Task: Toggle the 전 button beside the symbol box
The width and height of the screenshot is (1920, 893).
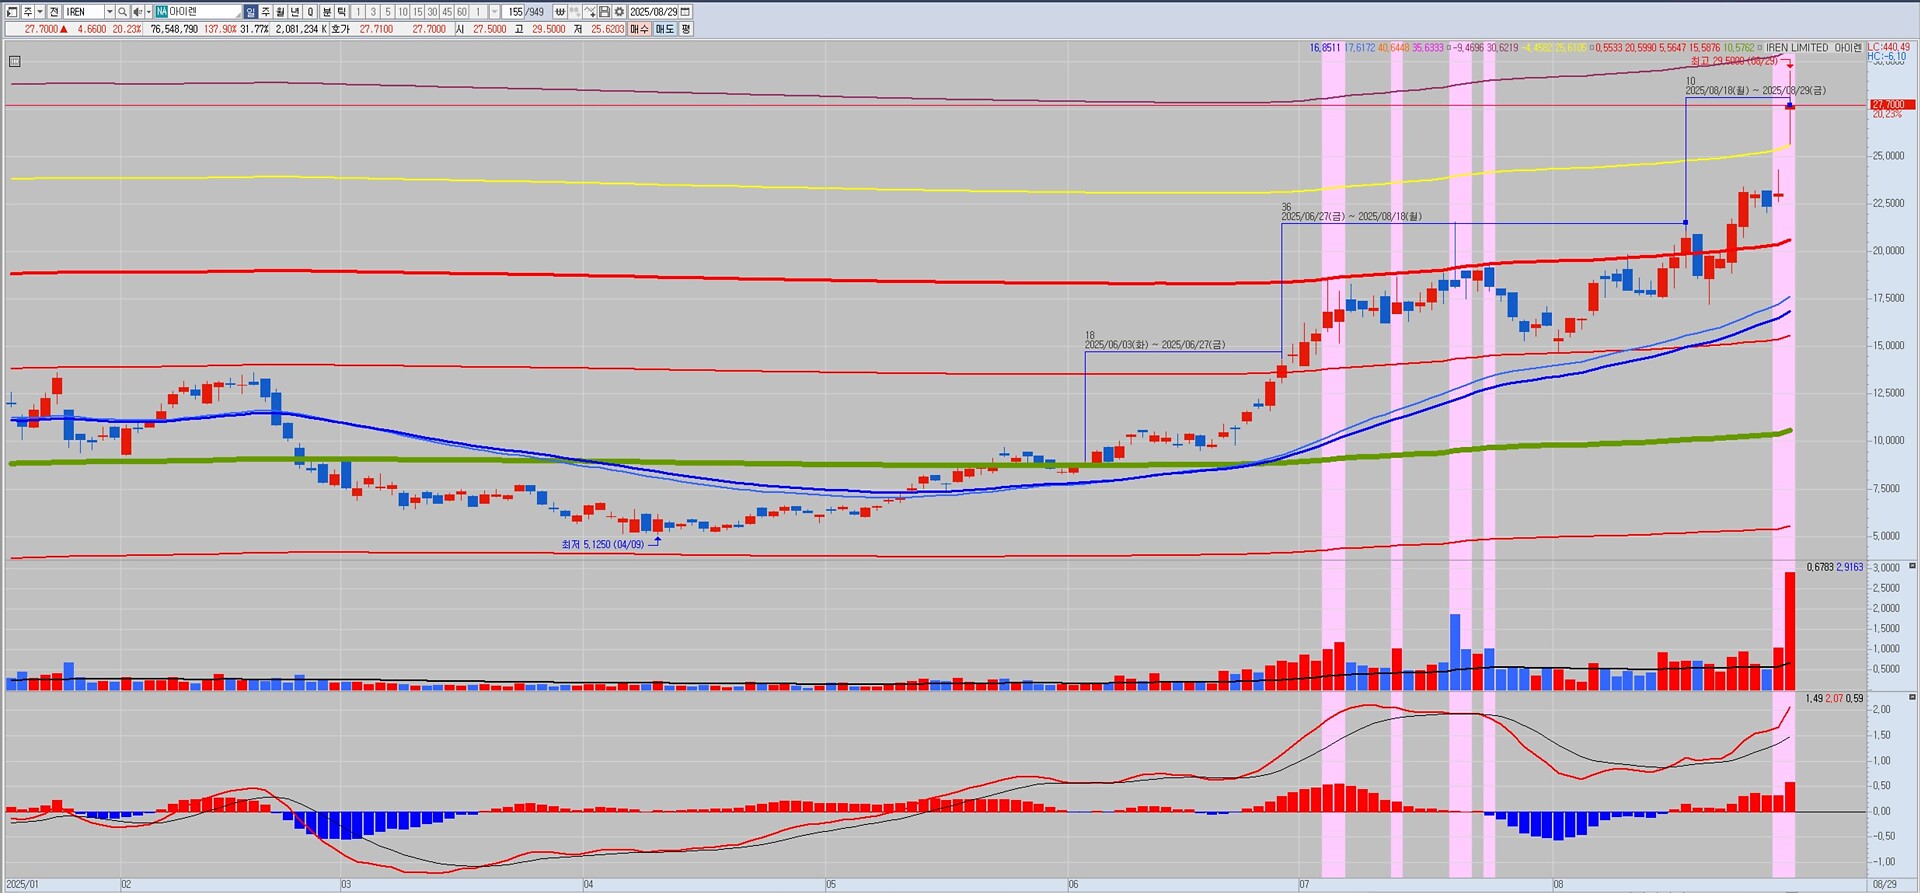Action: (x=54, y=12)
